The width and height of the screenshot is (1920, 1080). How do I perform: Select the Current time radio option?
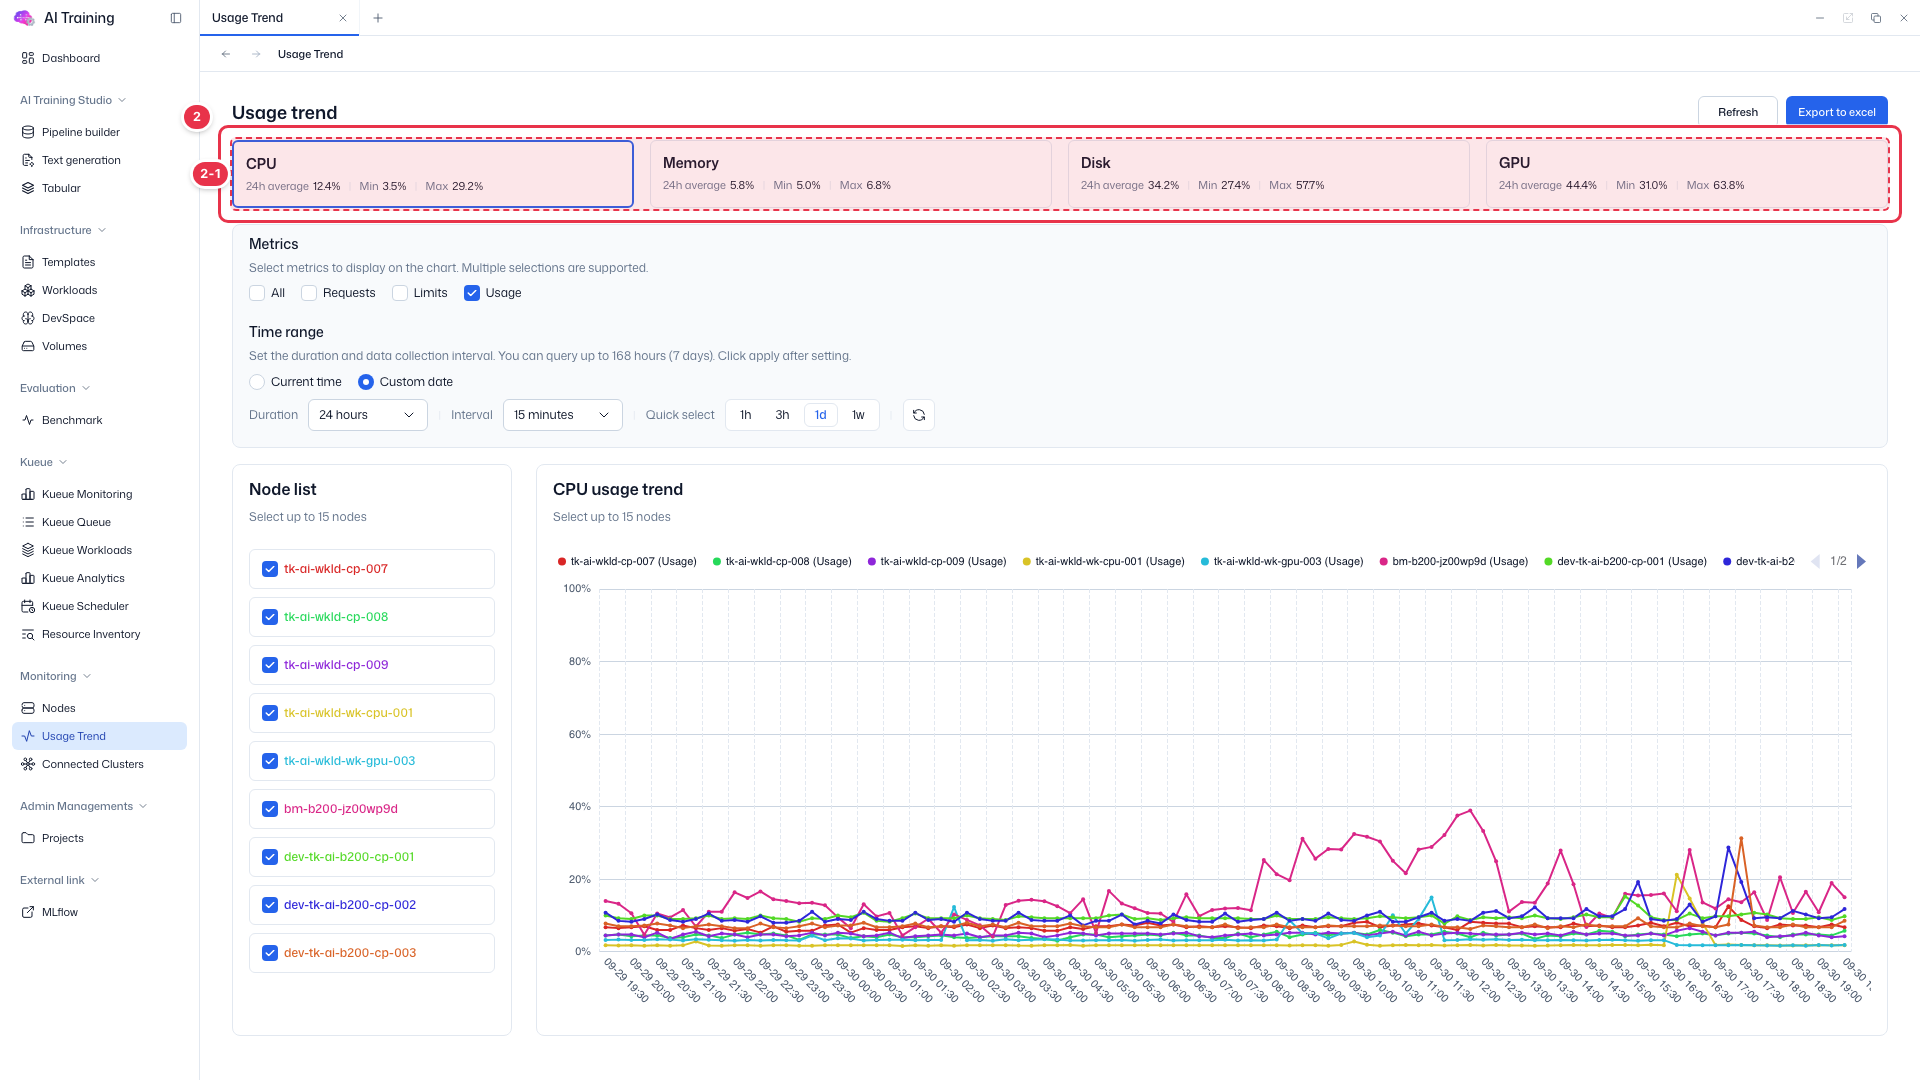(257, 382)
